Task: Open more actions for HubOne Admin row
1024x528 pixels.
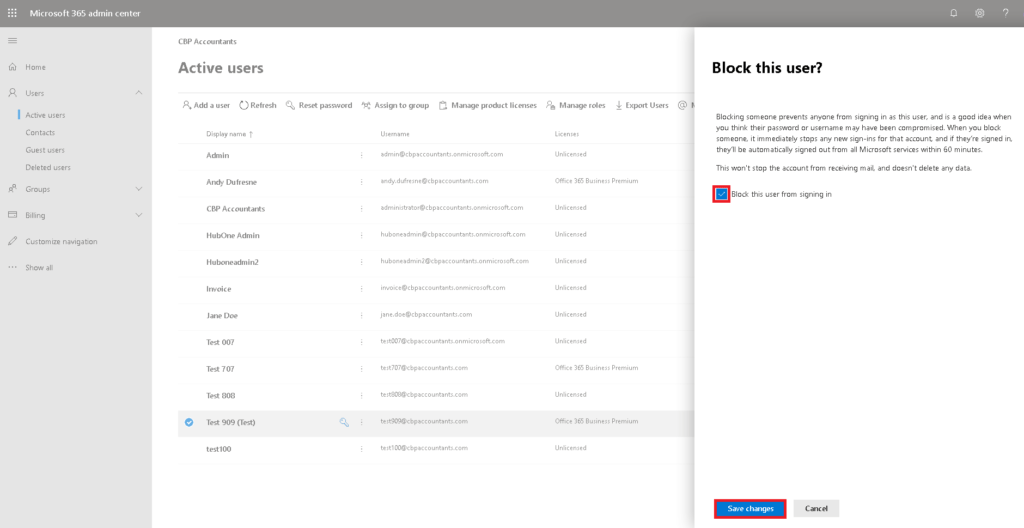Action: 361,235
